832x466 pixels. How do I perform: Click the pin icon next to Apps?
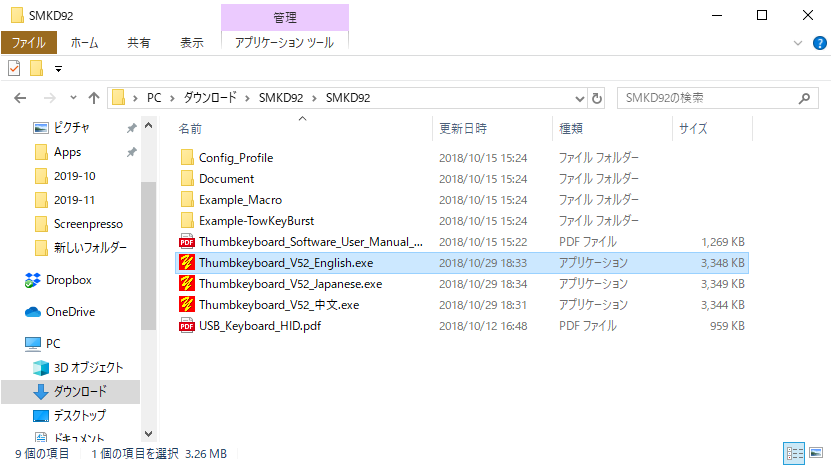point(131,152)
